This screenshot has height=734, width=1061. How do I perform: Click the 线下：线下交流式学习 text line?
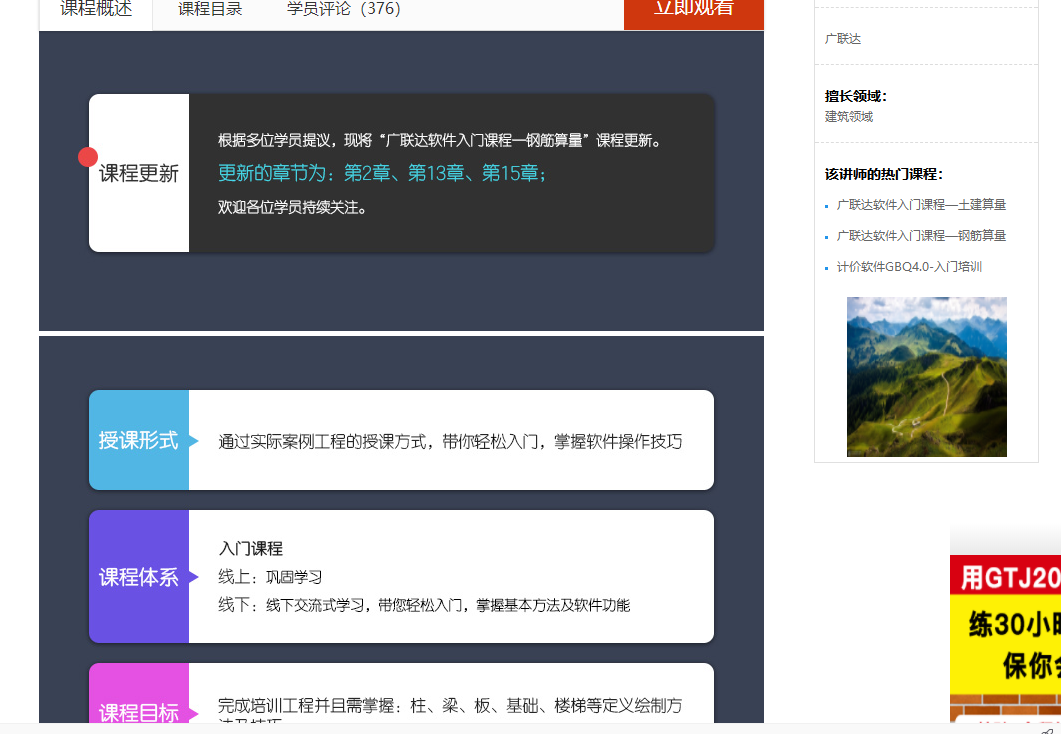pos(424,605)
